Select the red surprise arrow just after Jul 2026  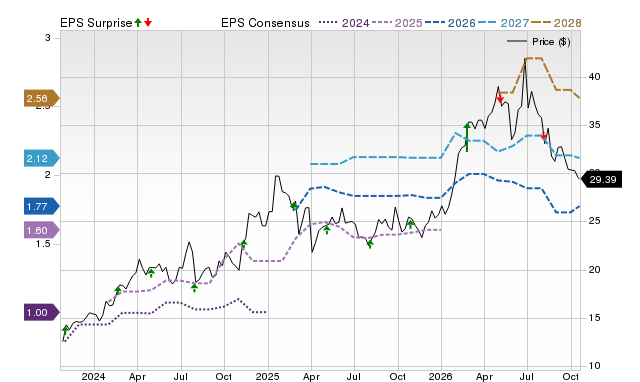click(x=544, y=136)
